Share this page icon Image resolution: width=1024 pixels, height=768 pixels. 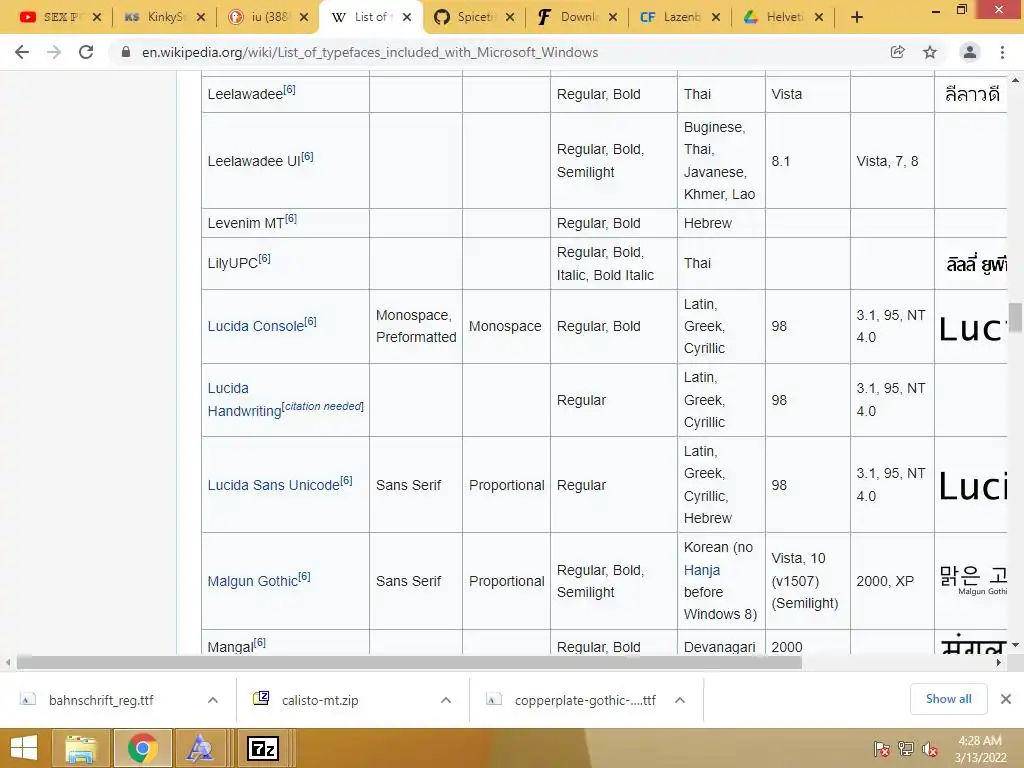coord(897,52)
